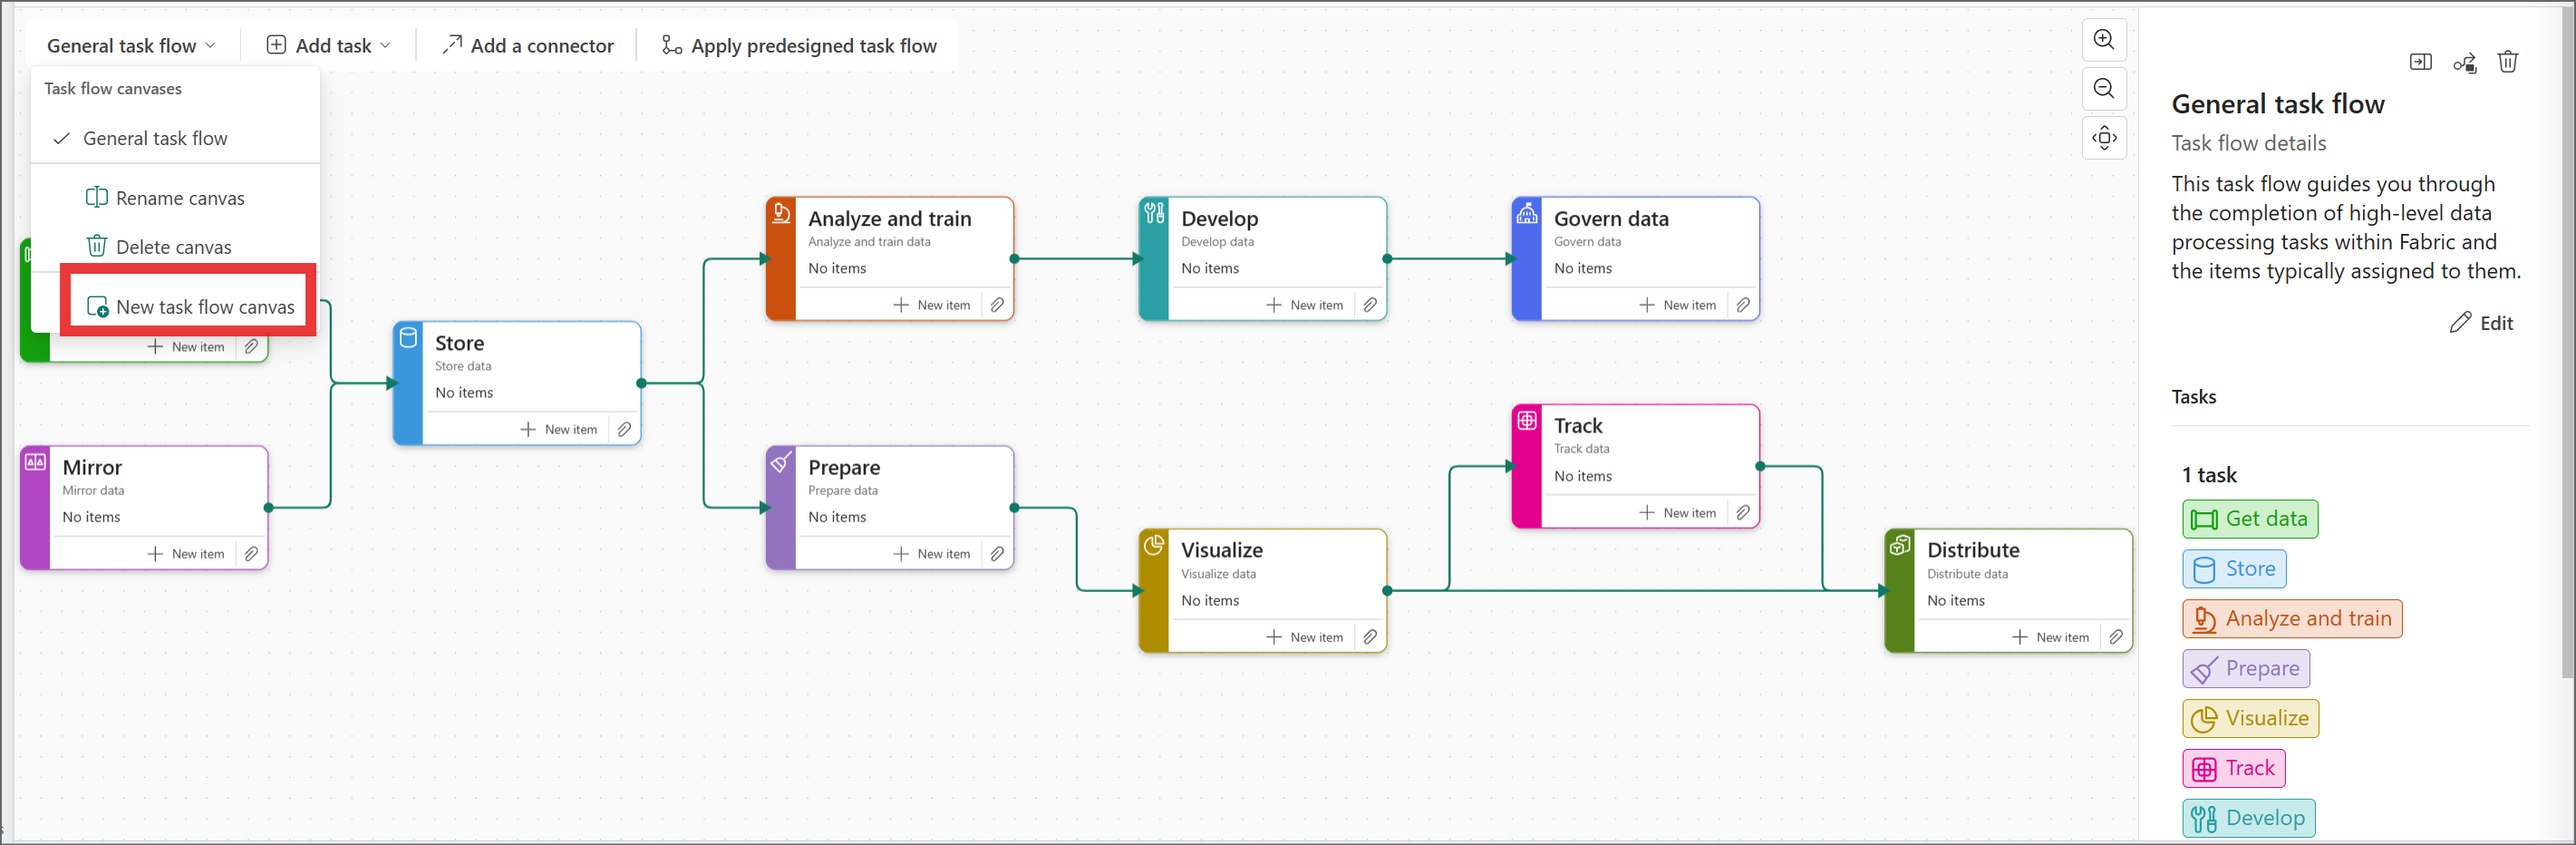Select the Mirror task card title
This screenshot has height=845, width=2576.
point(92,467)
